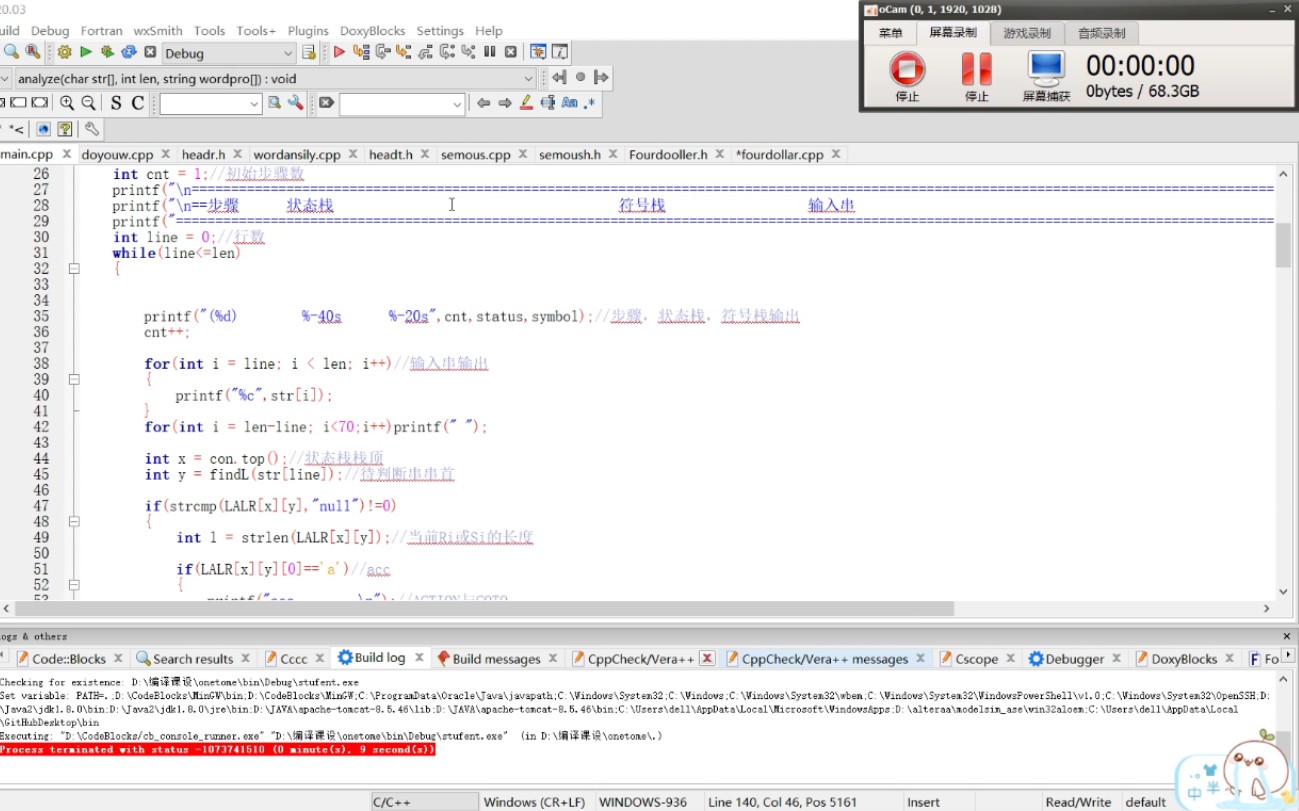The width and height of the screenshot is (1299, 811).
Task: Click the Zoom out magnifier icon
Action: click(88, 103)
